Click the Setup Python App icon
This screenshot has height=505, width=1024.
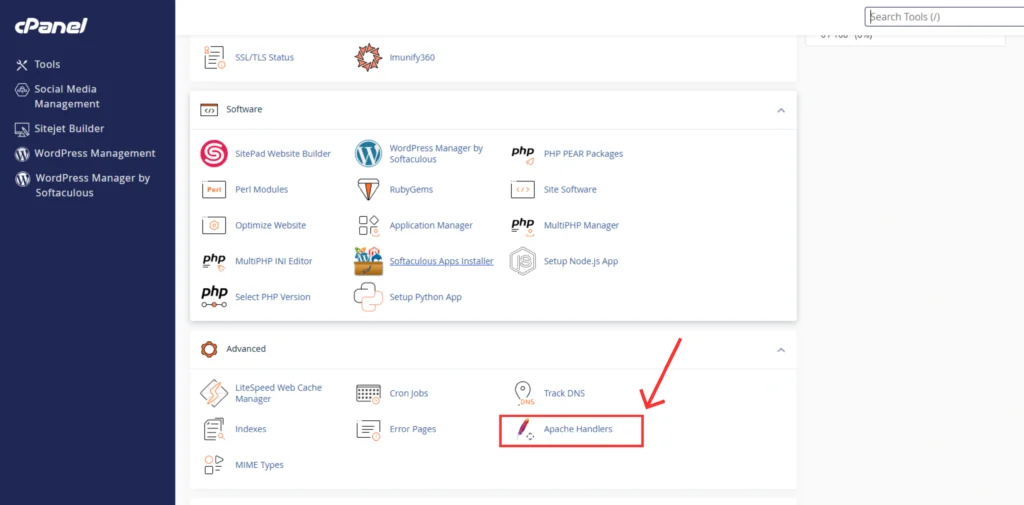368,297
